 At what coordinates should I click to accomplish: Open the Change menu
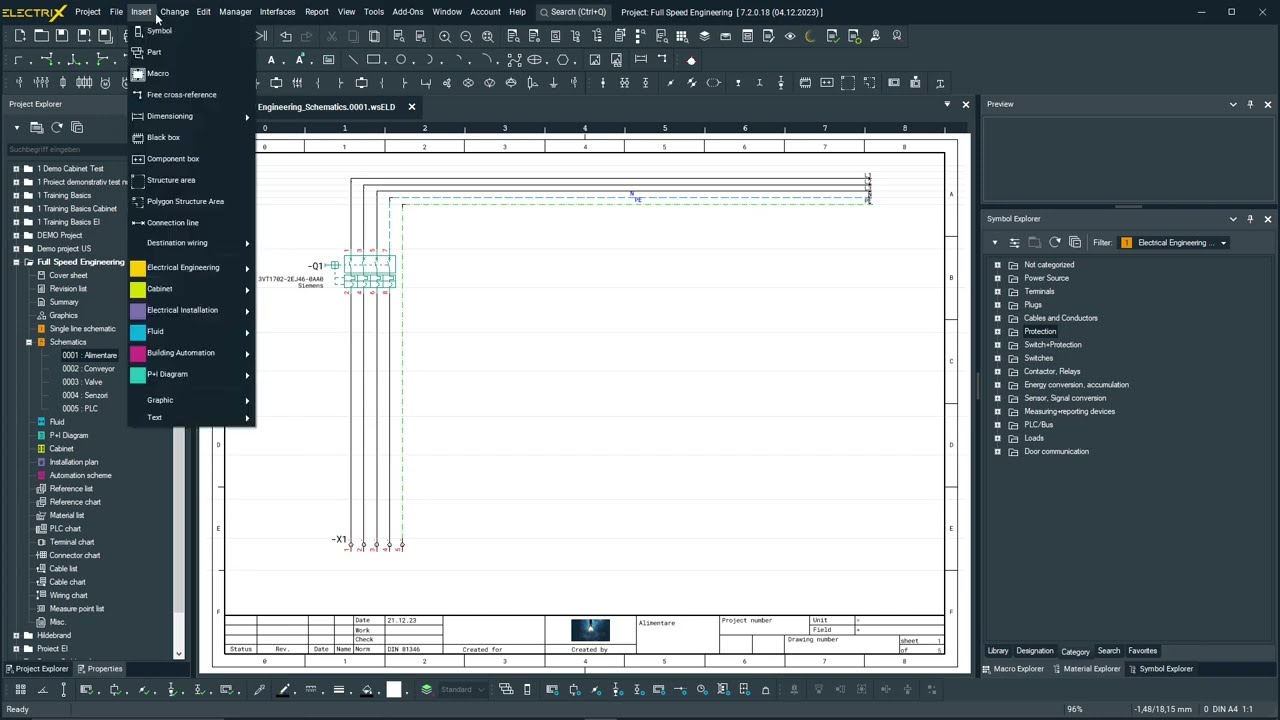(174, 12)
